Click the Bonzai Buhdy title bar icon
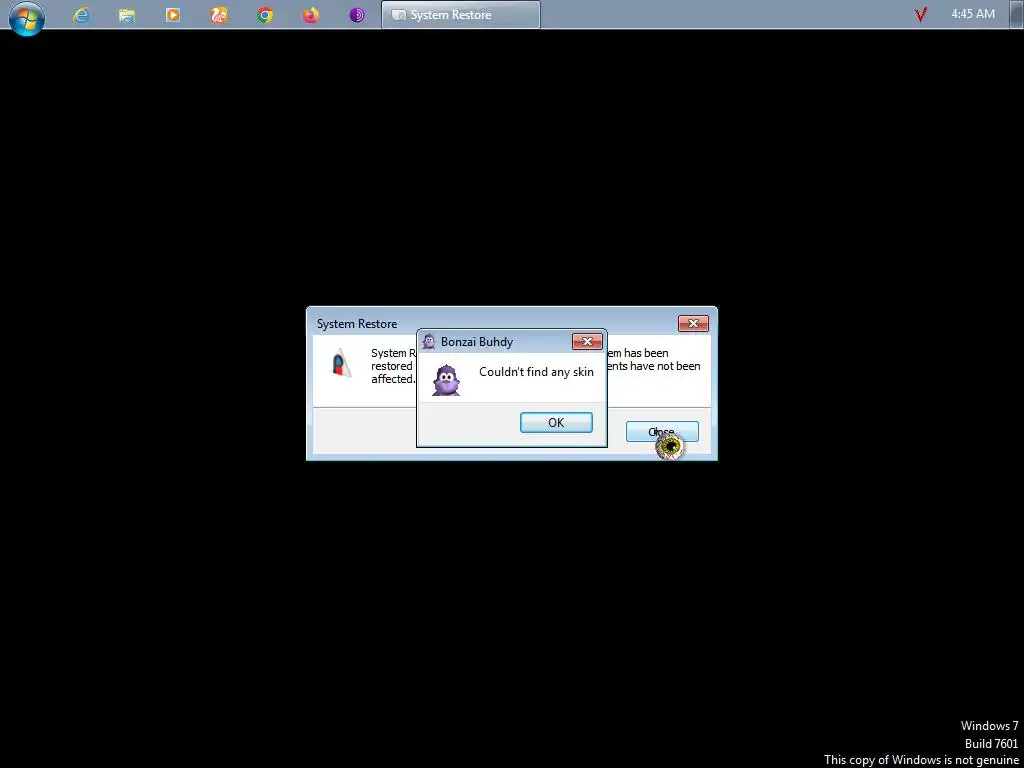 429,342
